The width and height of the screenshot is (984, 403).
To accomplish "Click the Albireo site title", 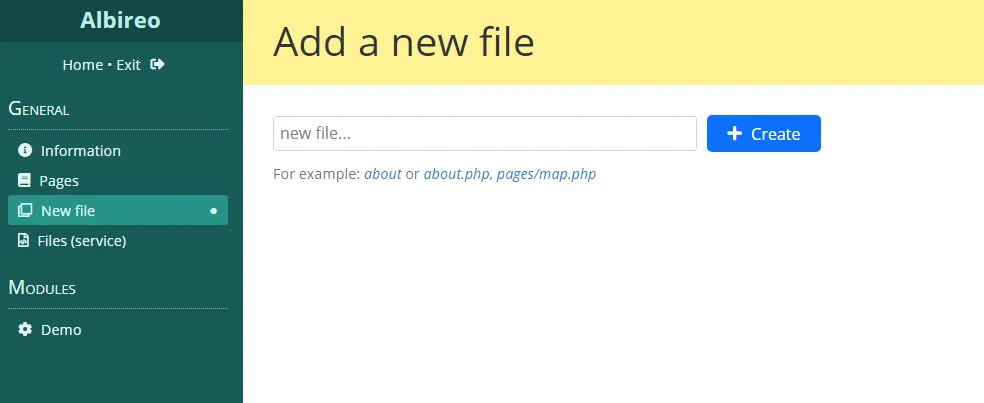I will pos(120,20).
